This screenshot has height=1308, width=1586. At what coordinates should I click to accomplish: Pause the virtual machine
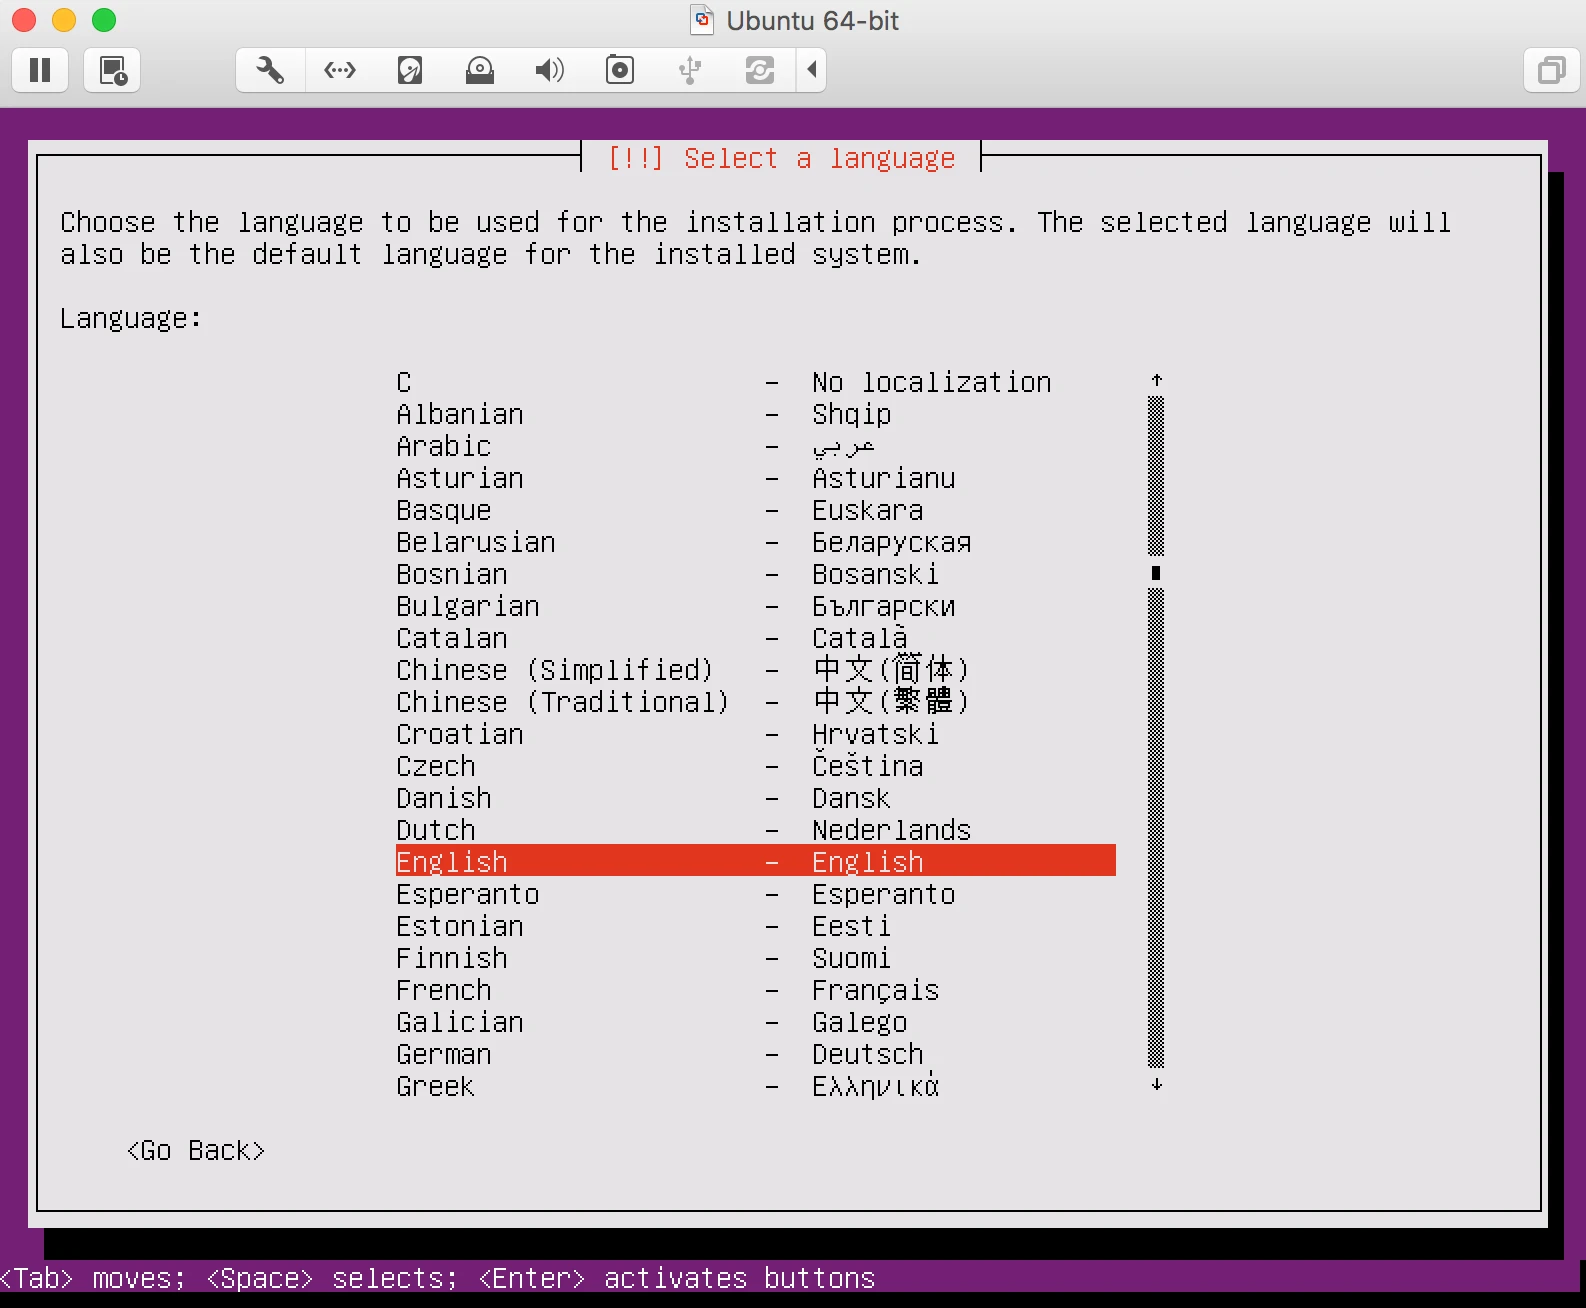click(x=40, y=70)
